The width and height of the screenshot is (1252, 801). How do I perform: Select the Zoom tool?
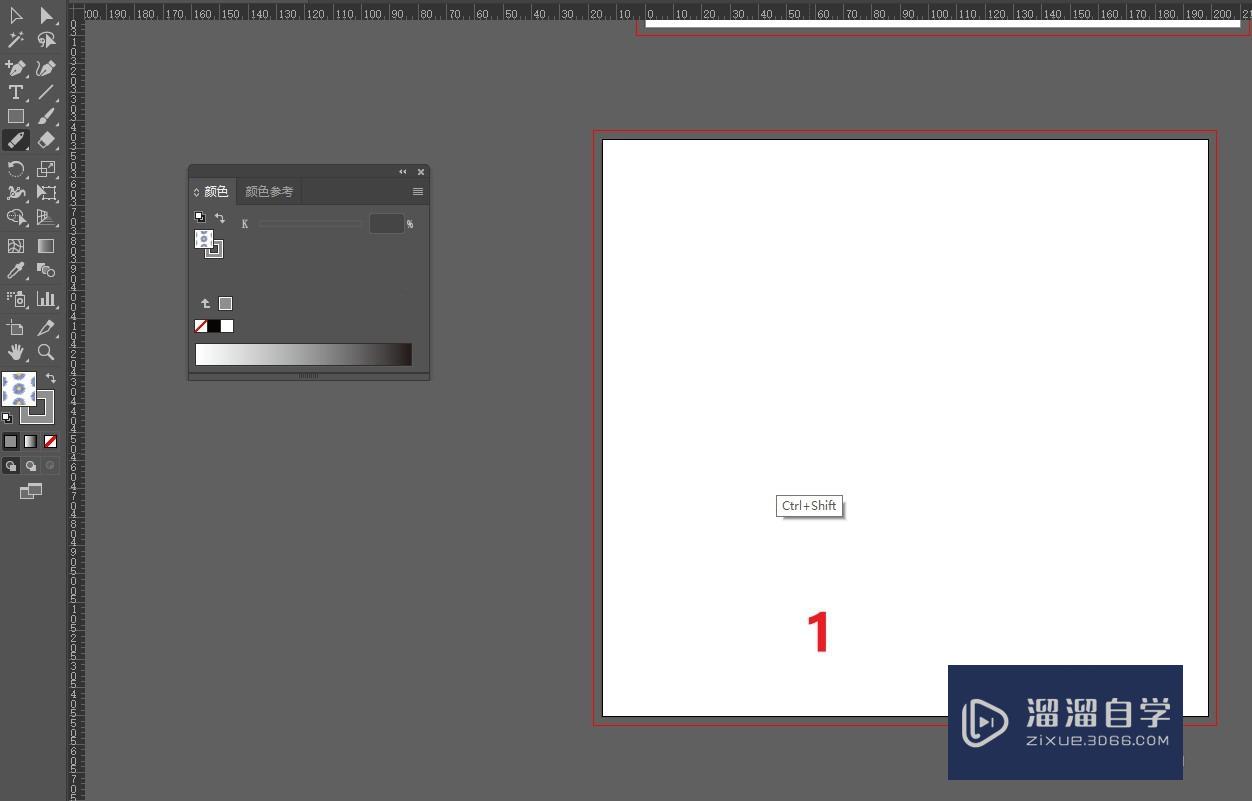[x=46, y=352]
